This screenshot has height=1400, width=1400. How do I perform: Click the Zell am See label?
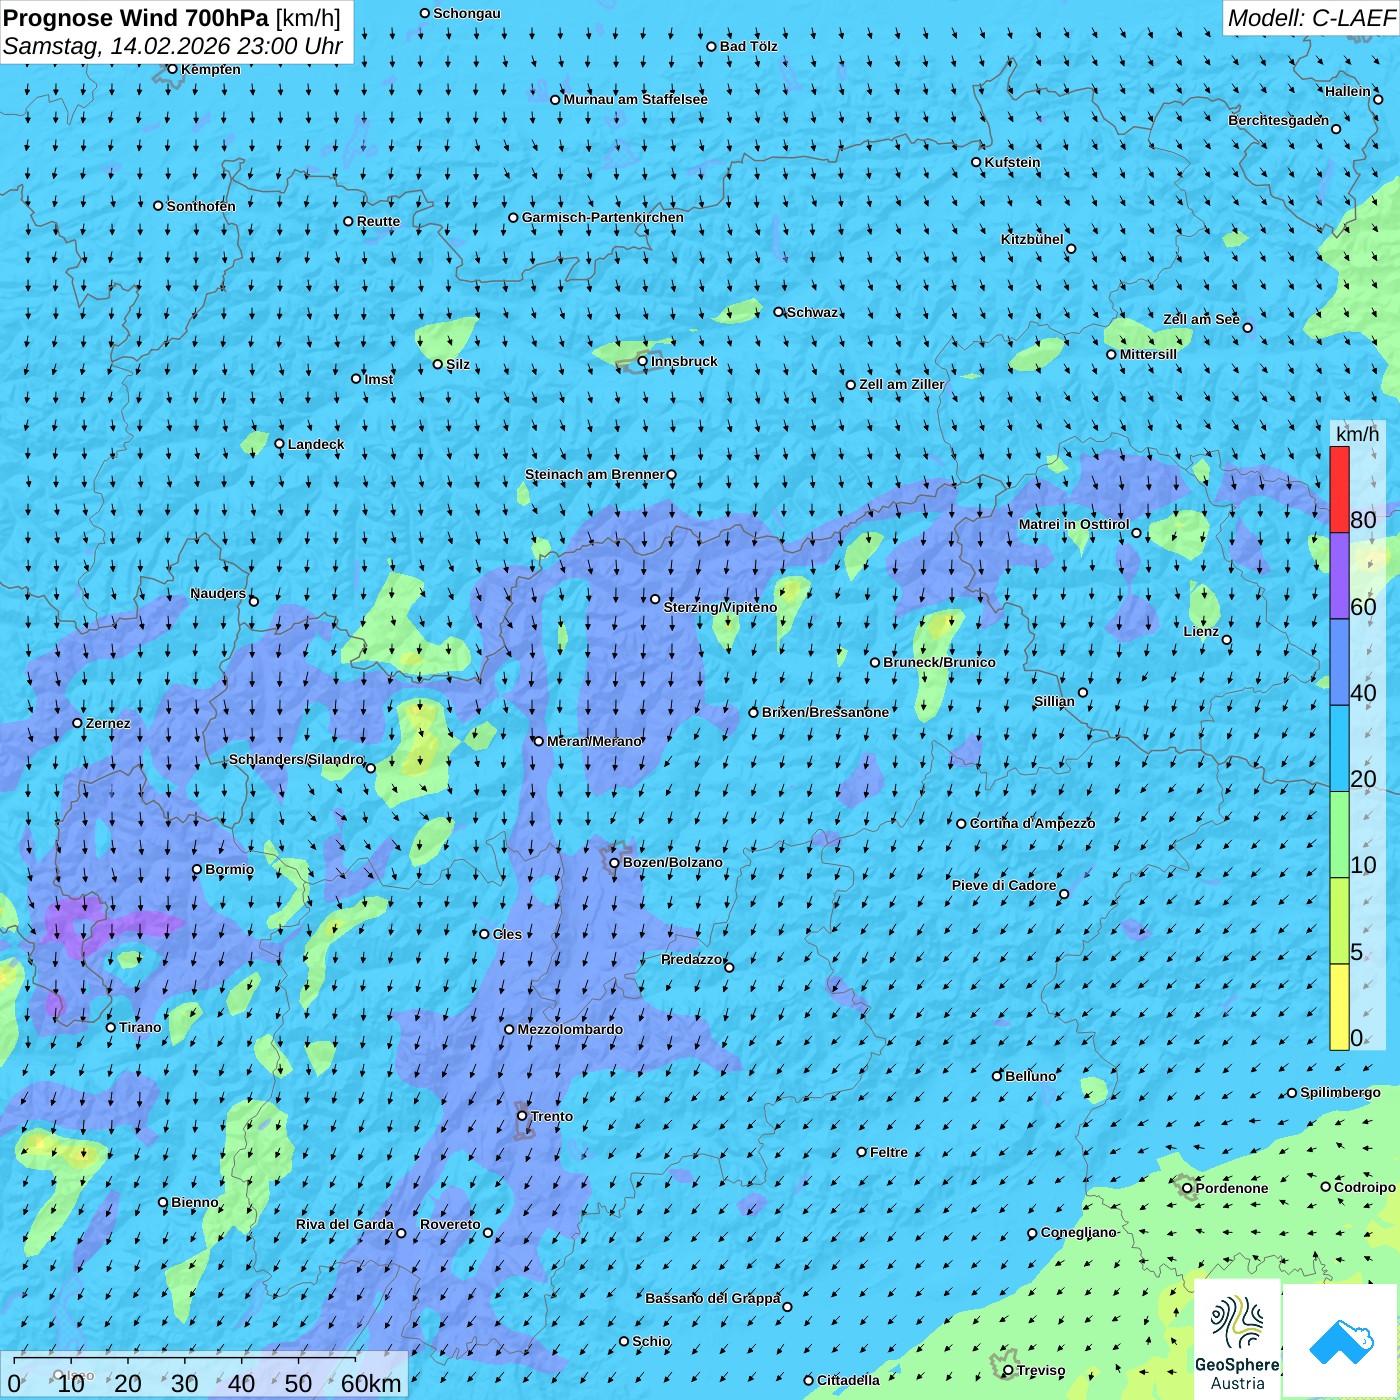tap(1201, 319)
